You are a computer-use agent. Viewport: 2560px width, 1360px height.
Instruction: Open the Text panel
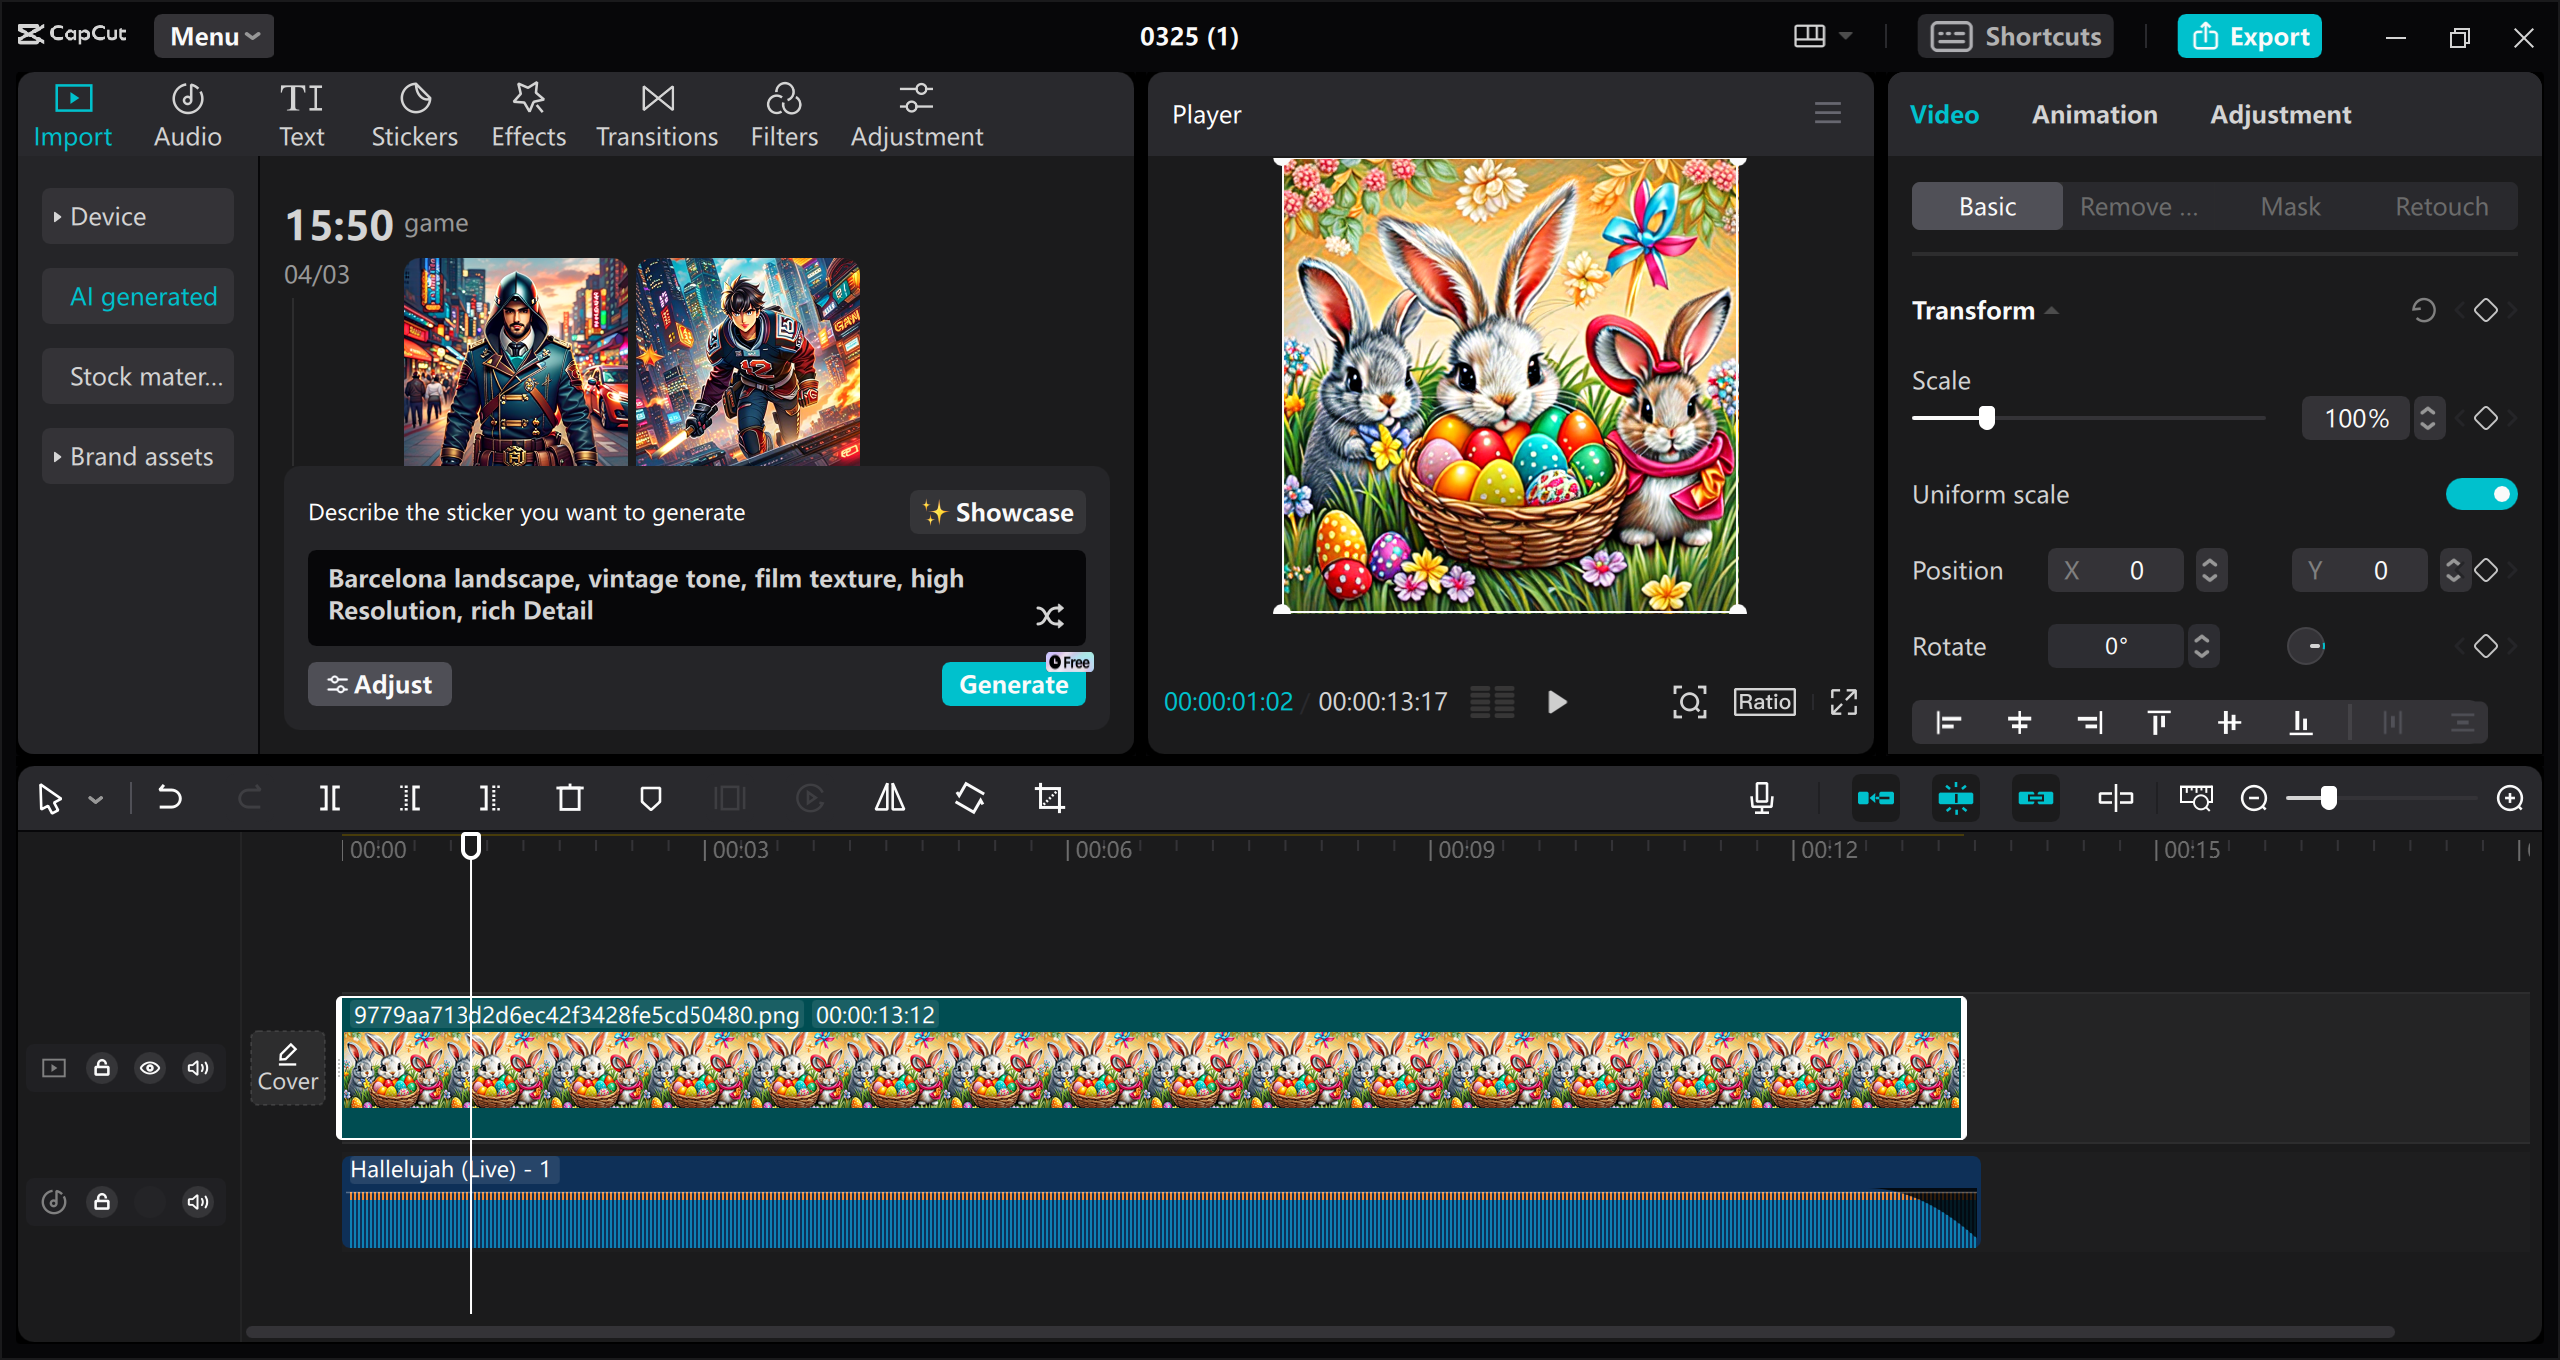(301, 113)
